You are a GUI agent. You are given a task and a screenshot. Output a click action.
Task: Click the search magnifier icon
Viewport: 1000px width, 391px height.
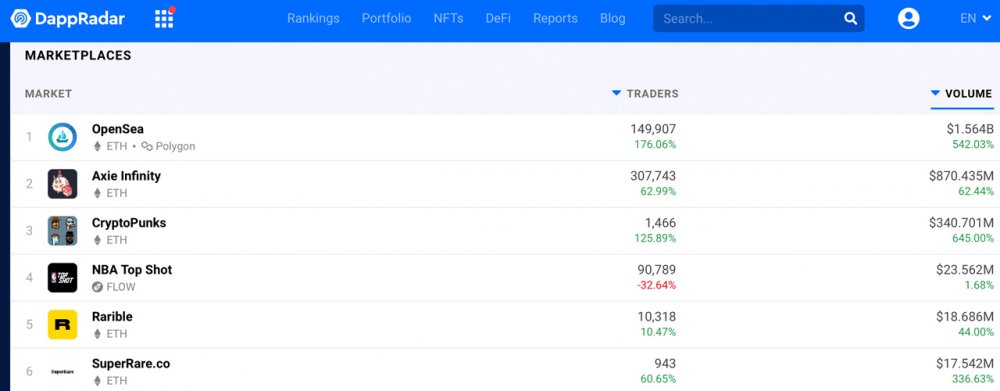click(851, 18)
